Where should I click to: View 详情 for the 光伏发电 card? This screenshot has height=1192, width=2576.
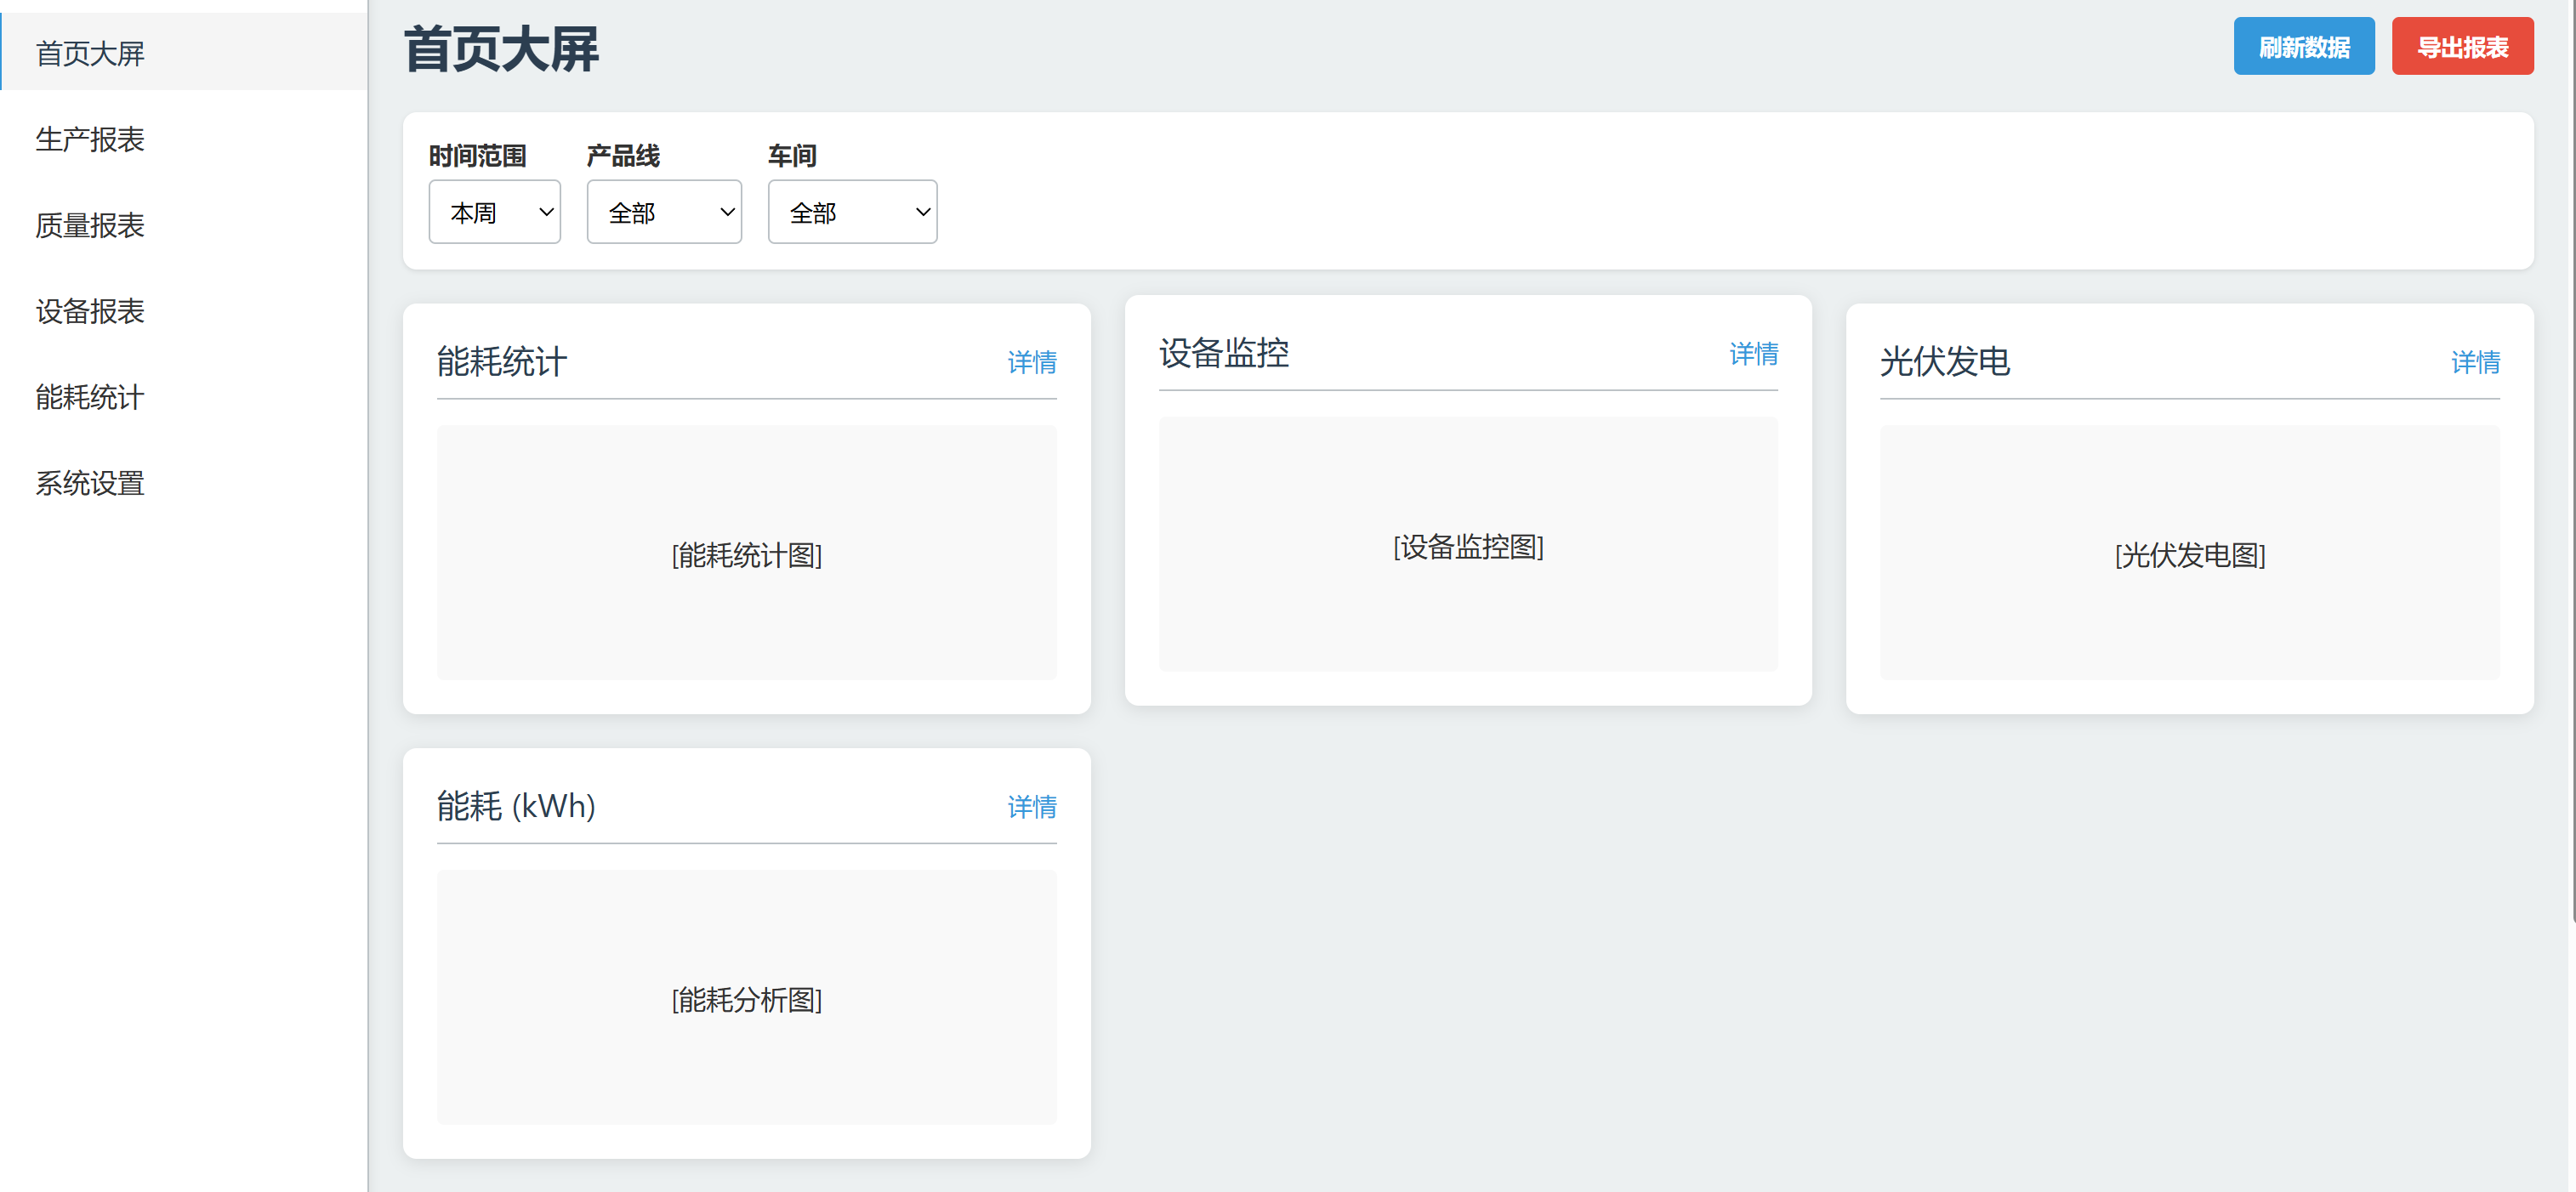(2474, 362)
